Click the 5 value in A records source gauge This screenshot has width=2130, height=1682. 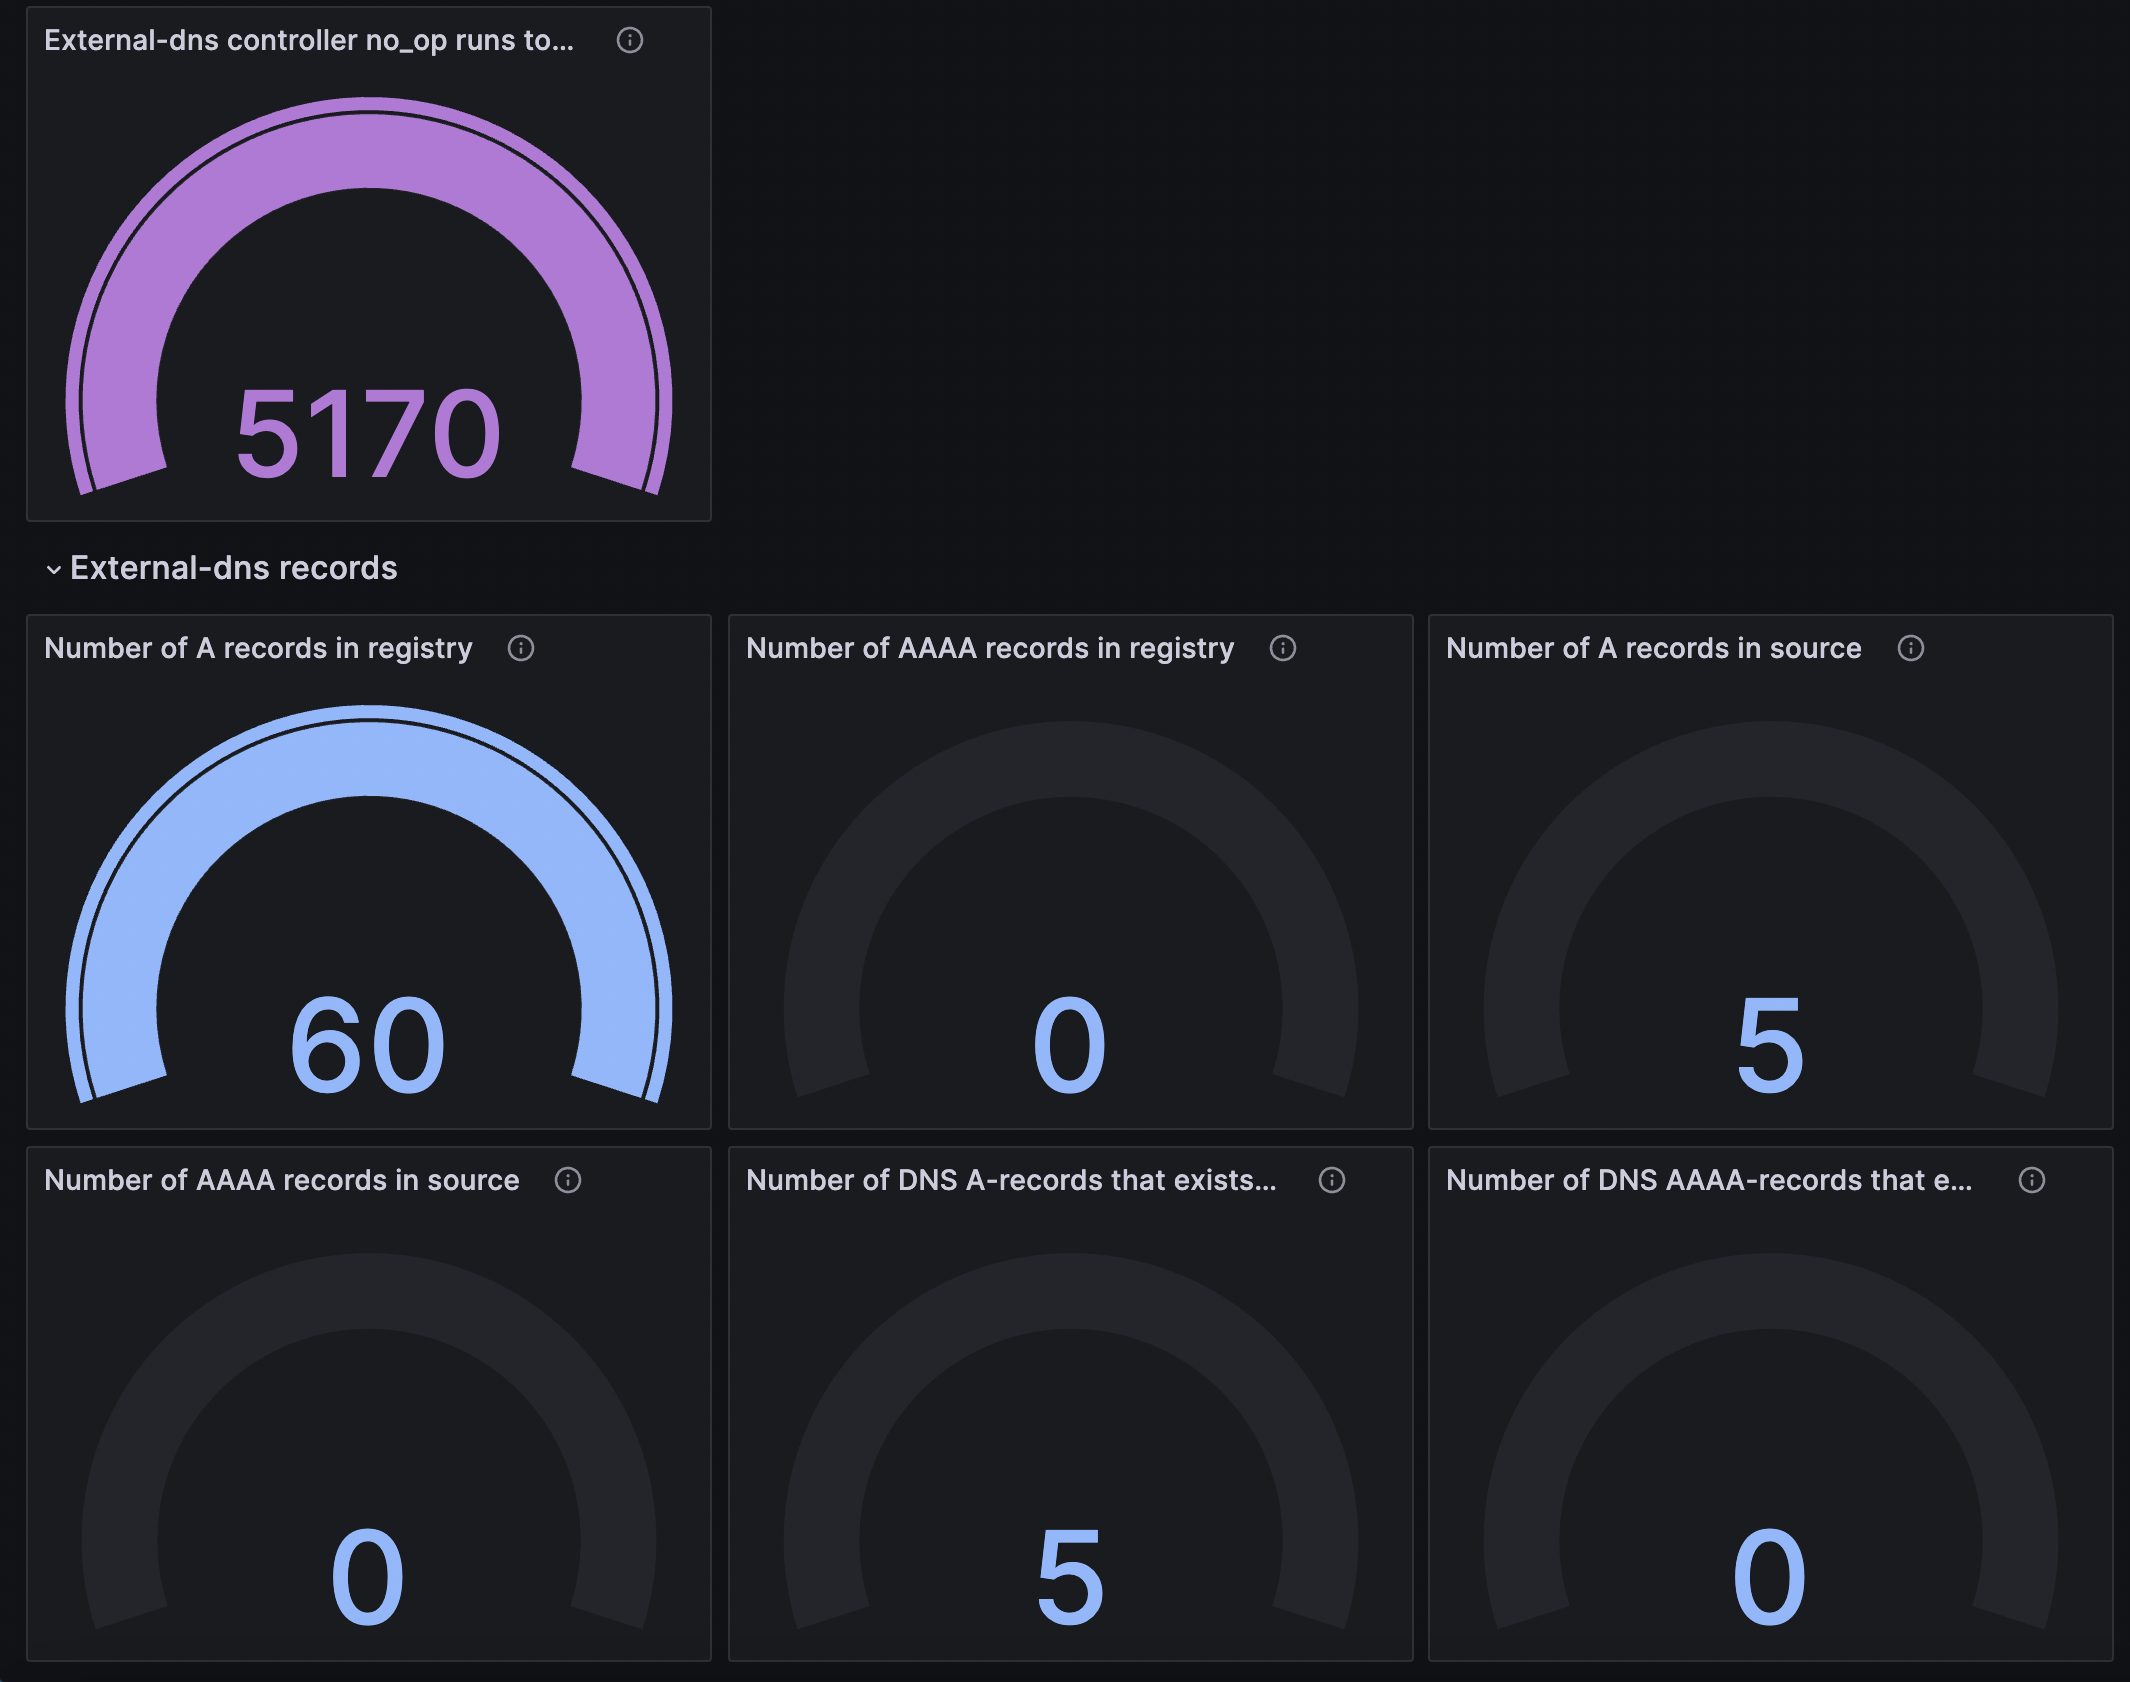(1770, 1045)
